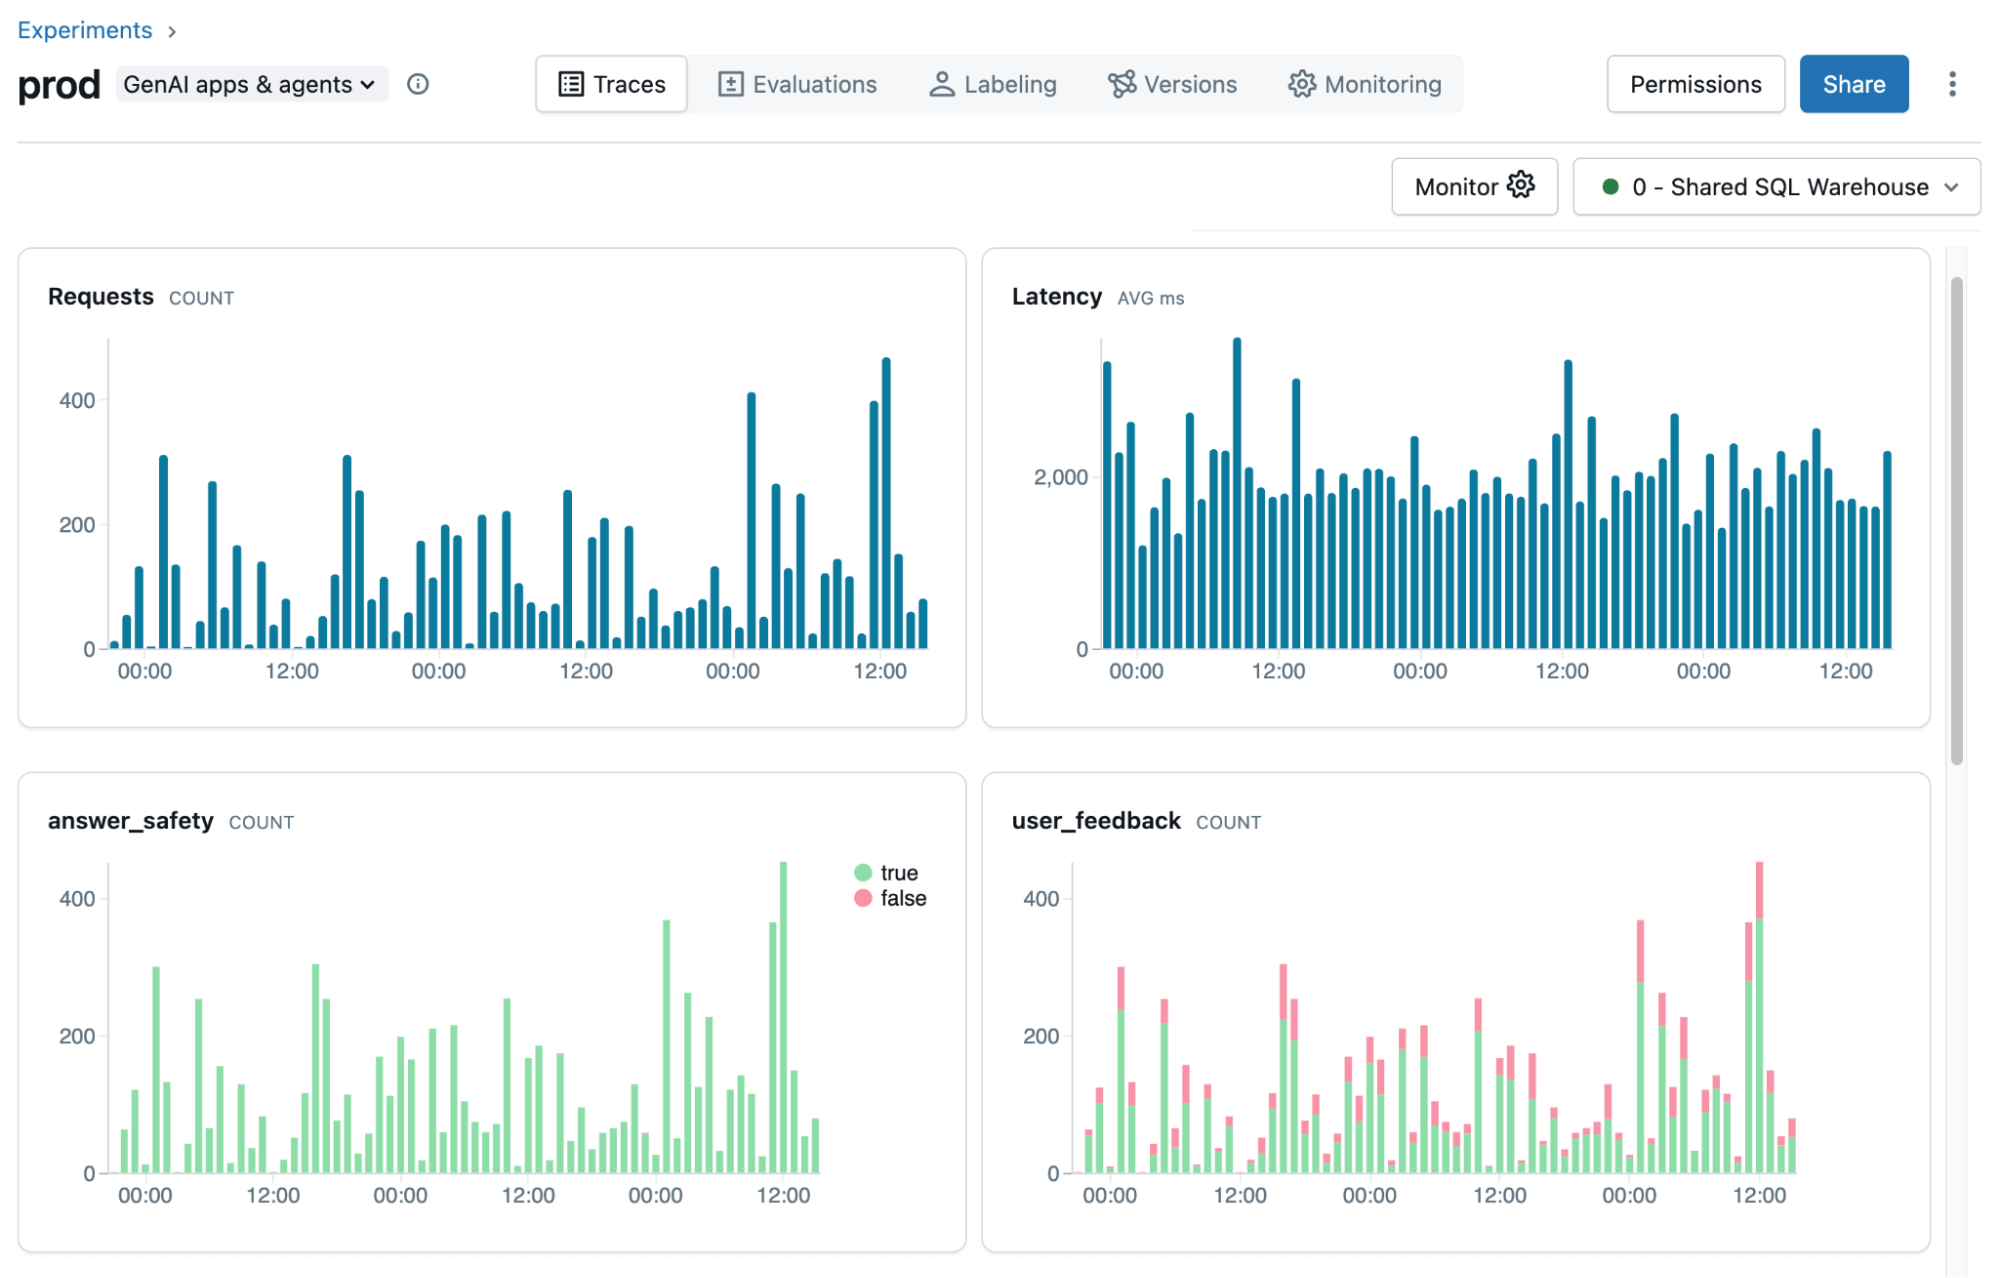Go to the Experiments breadcrumb link
The image size is (1999, 1278).
[85, 30]
